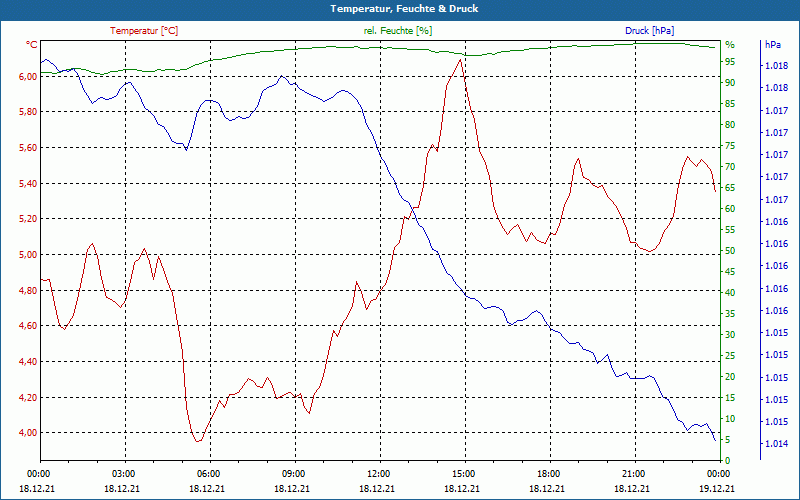Click the temperature axis value 6,00
This screenshot has width=800, height=500.
click(29, 76)
